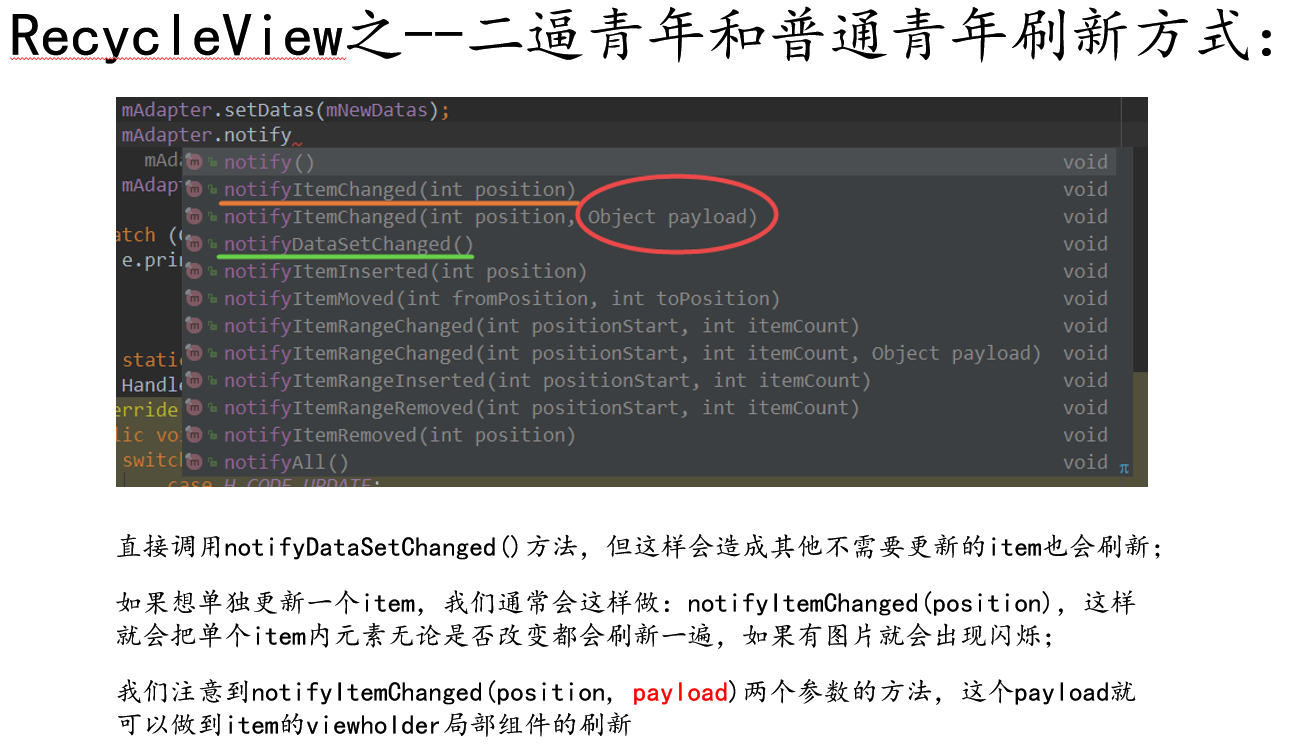Place cursor after mAdapter.notify text
The image size is (1315, 751).
(292, 135)
